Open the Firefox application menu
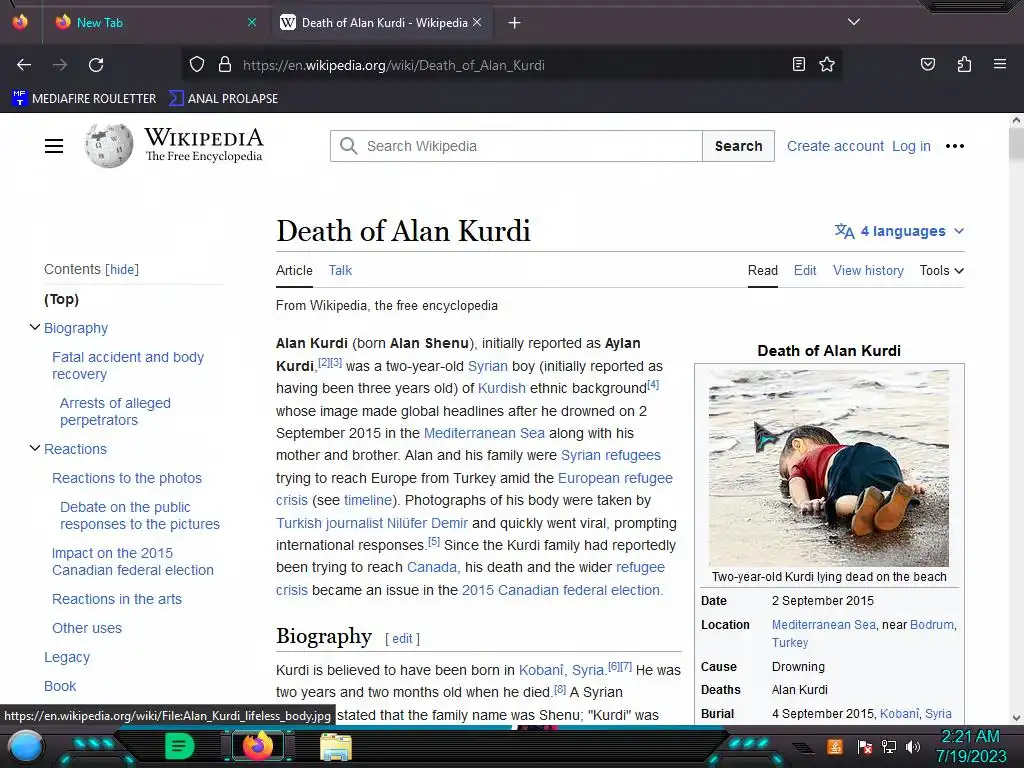Image resolution: width=1024 pixels, height=768 pixels. point(1000,64)
